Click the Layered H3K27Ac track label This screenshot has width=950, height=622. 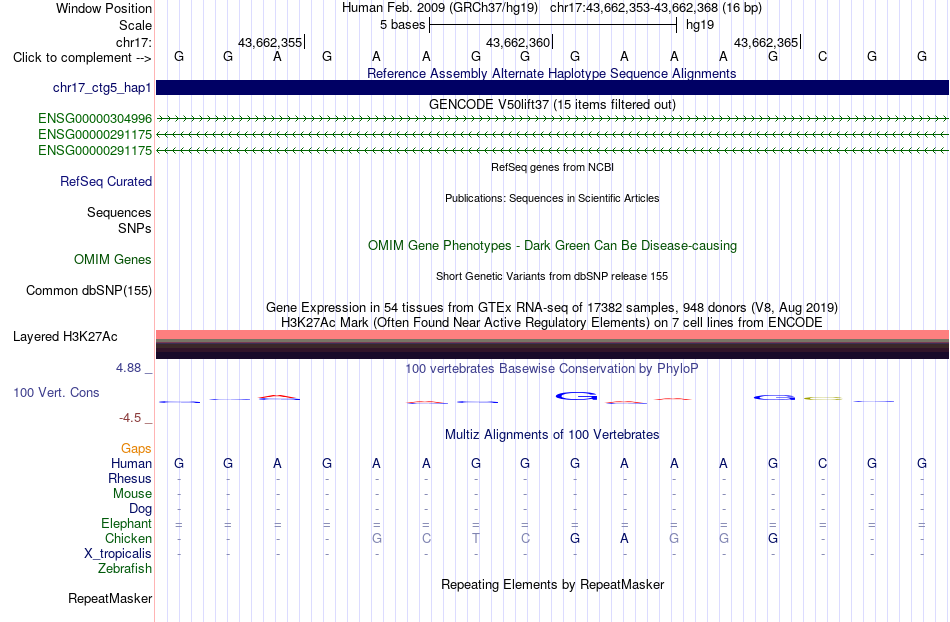coord(65,337)
